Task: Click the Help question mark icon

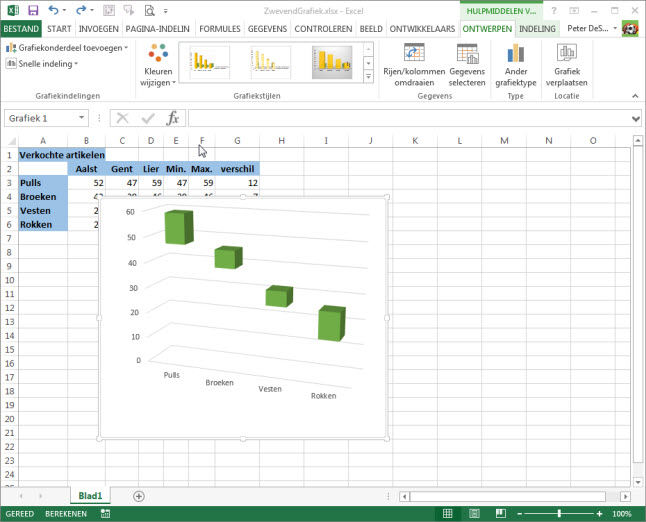Action: tap(554, 11)
